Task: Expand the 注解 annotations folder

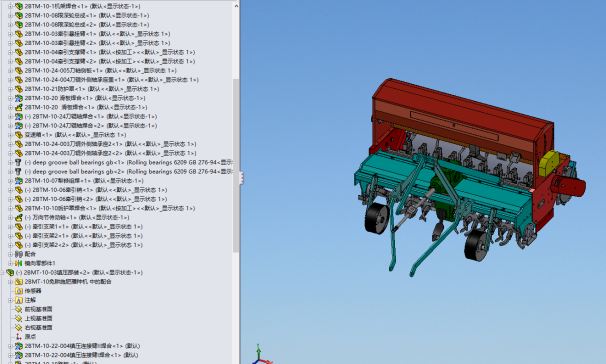Action: click(x=10, y=300)
